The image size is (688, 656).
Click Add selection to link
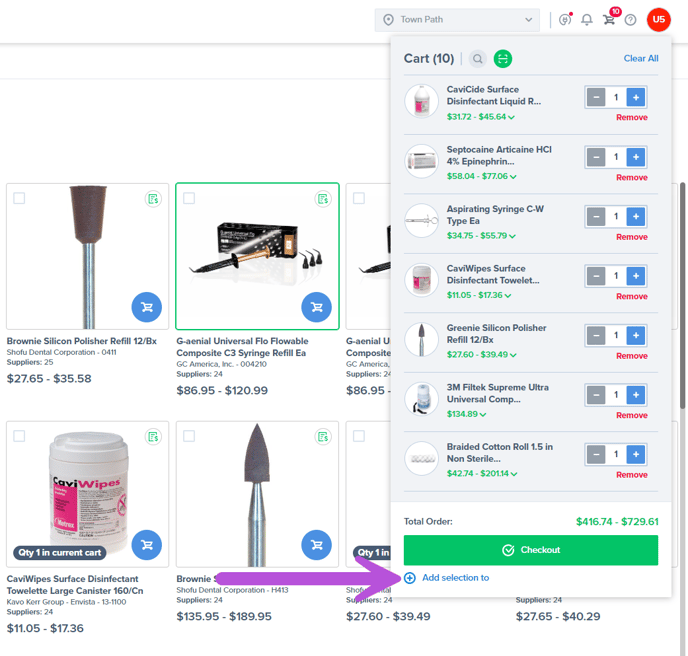446,578
